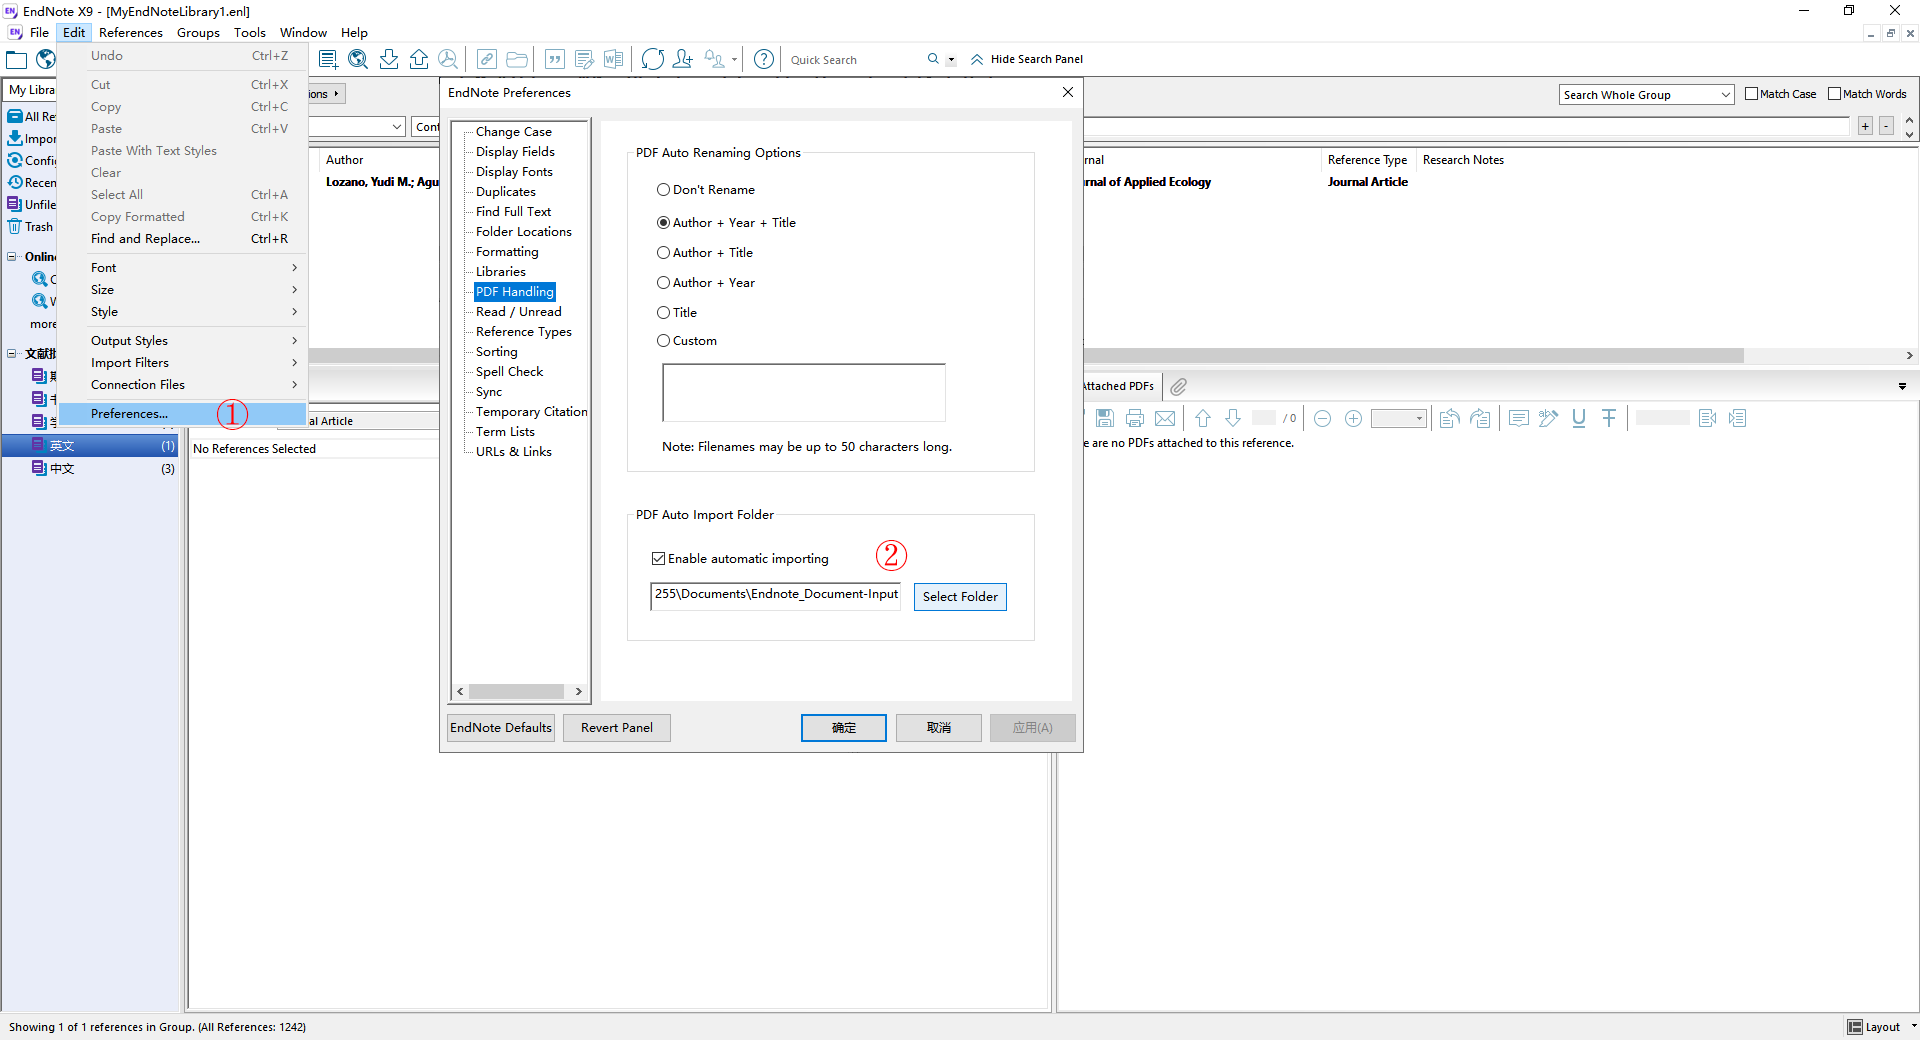Image resolution: width=1920 pixels, height=1040 pixels.
Task: Select the Author + Year radio option
Action: 663,283
